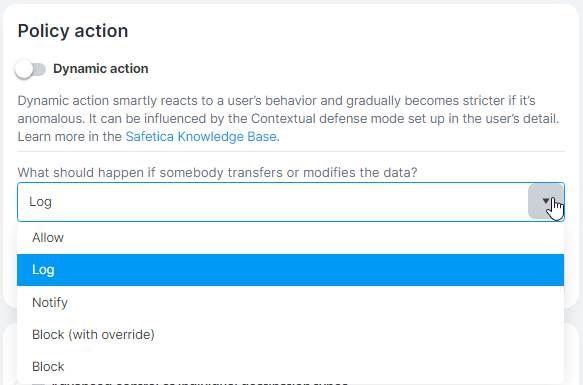This screenshot has width=583, height=385.
Task: Click the combo box field showing Log
Action: 291,202
